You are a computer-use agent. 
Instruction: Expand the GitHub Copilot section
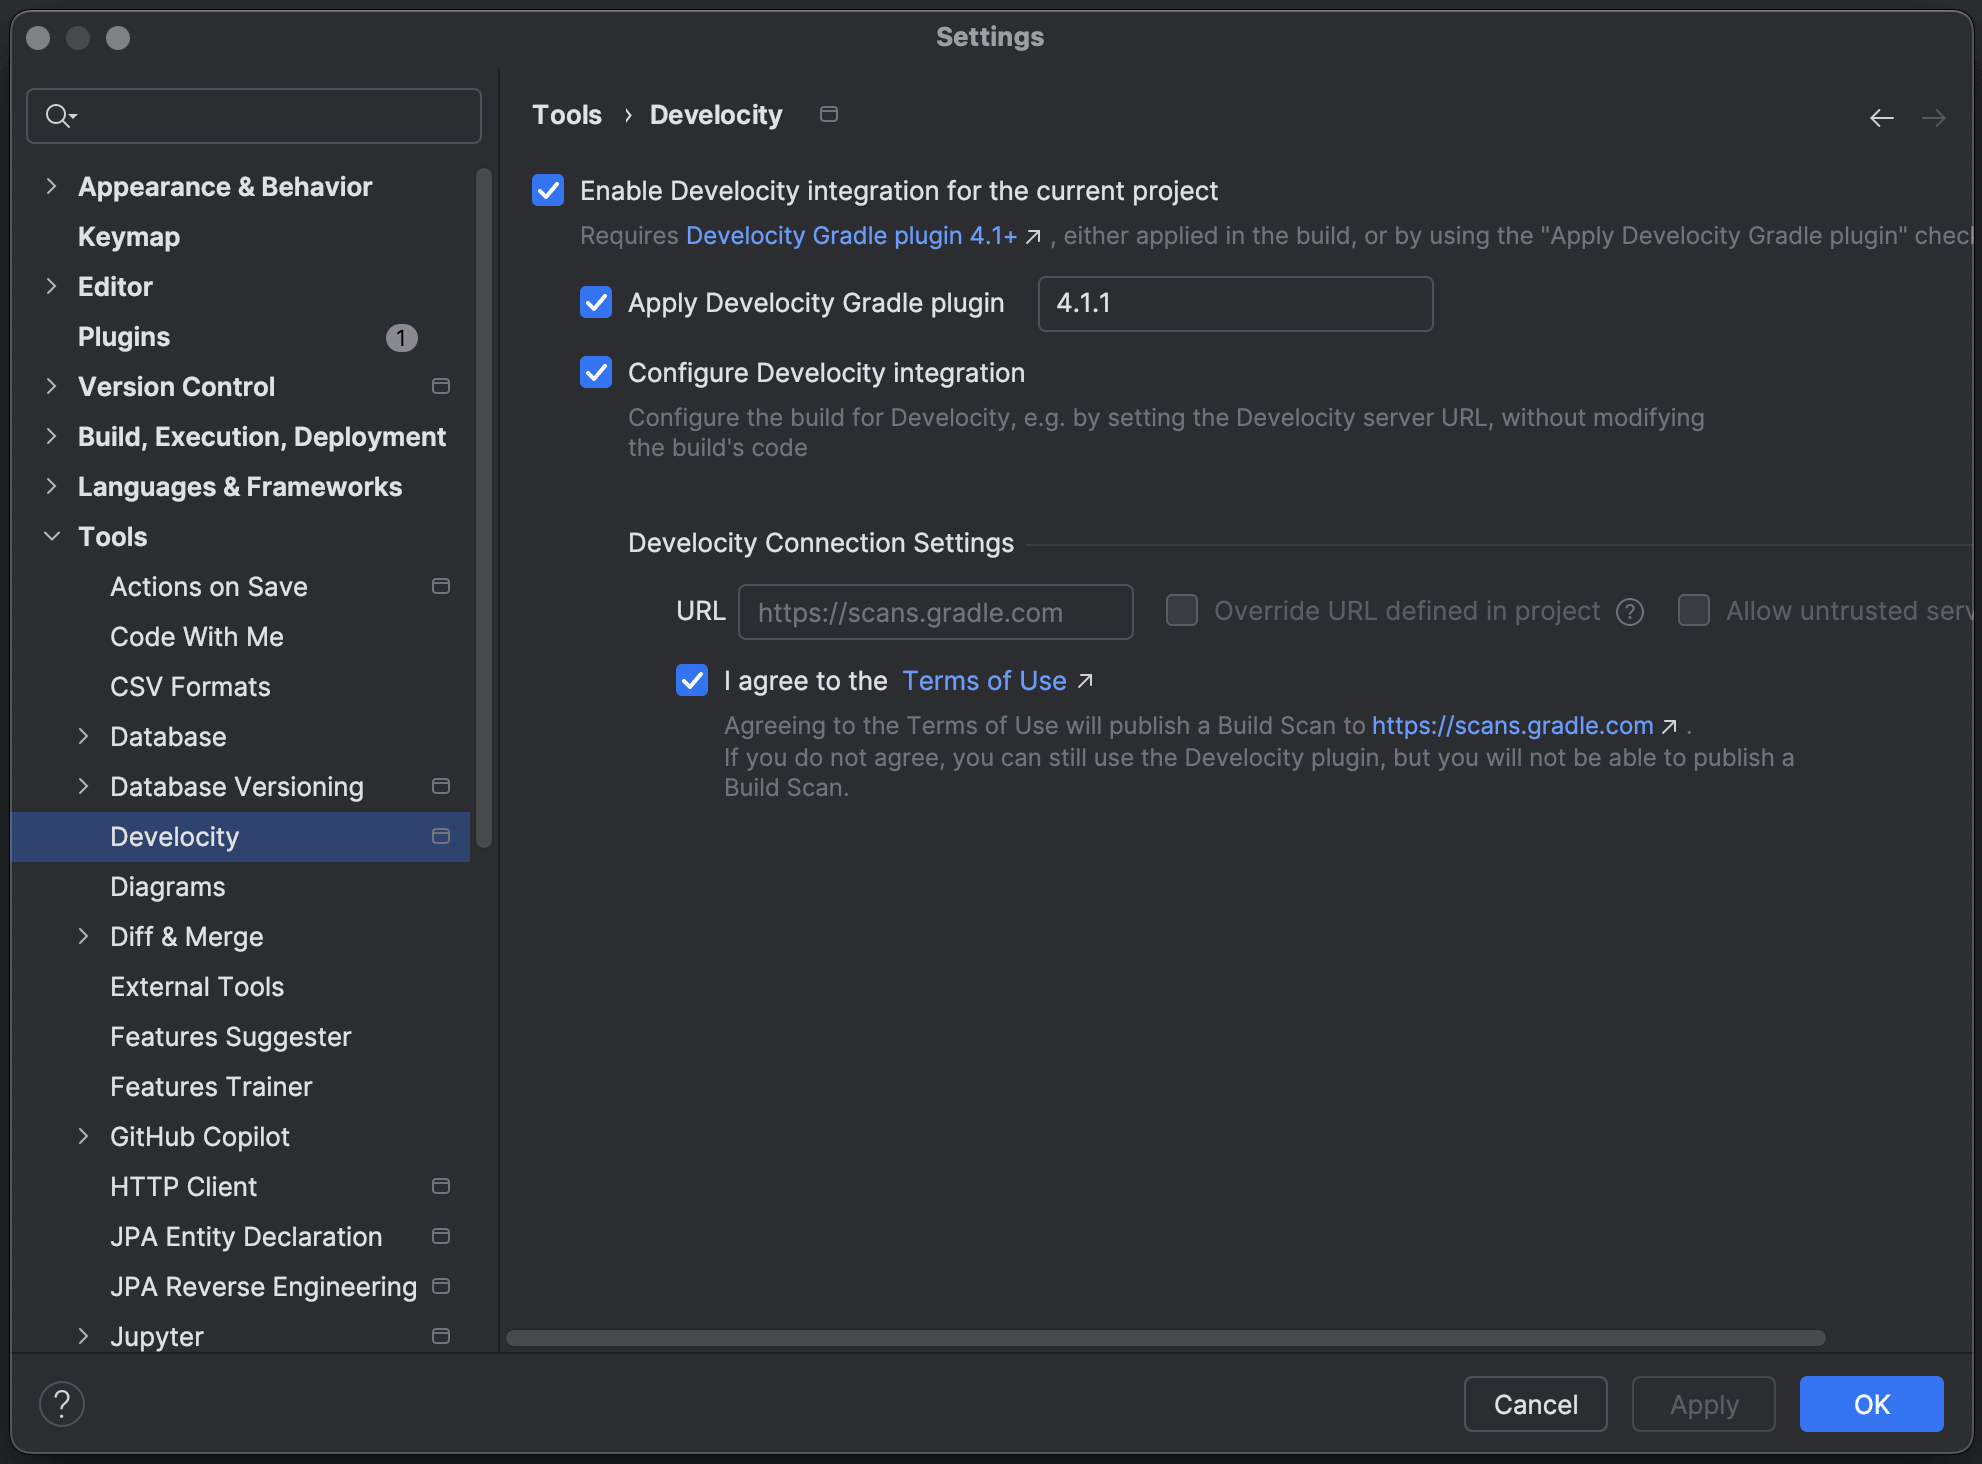pyautogui.click(x=83, y=1136)
